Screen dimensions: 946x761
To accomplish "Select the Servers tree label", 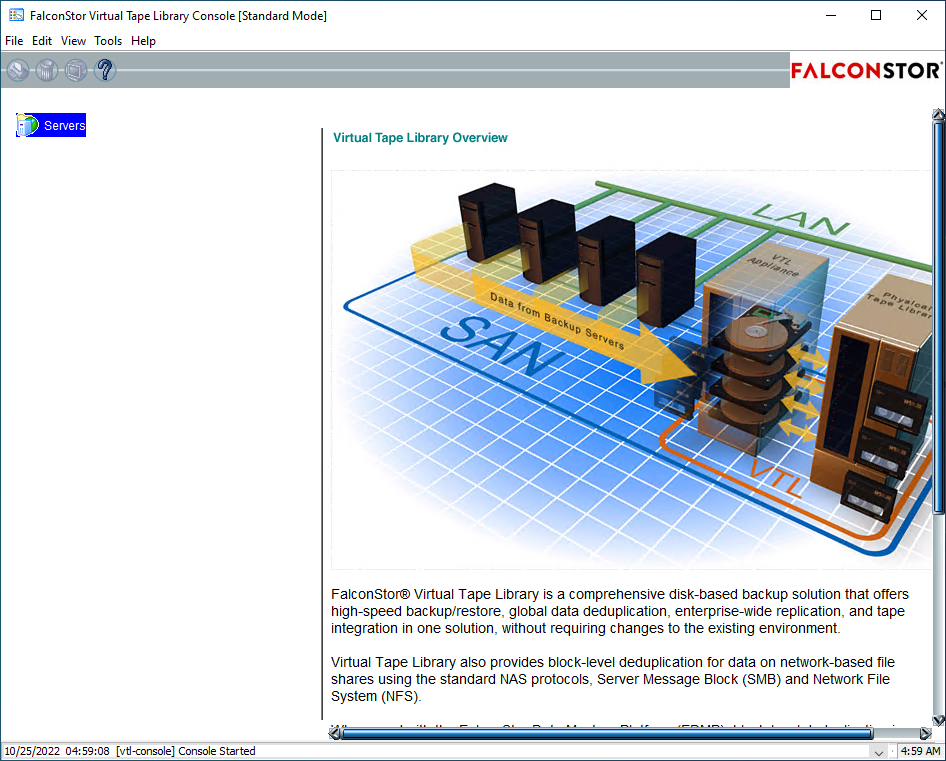I will point(65,126).
